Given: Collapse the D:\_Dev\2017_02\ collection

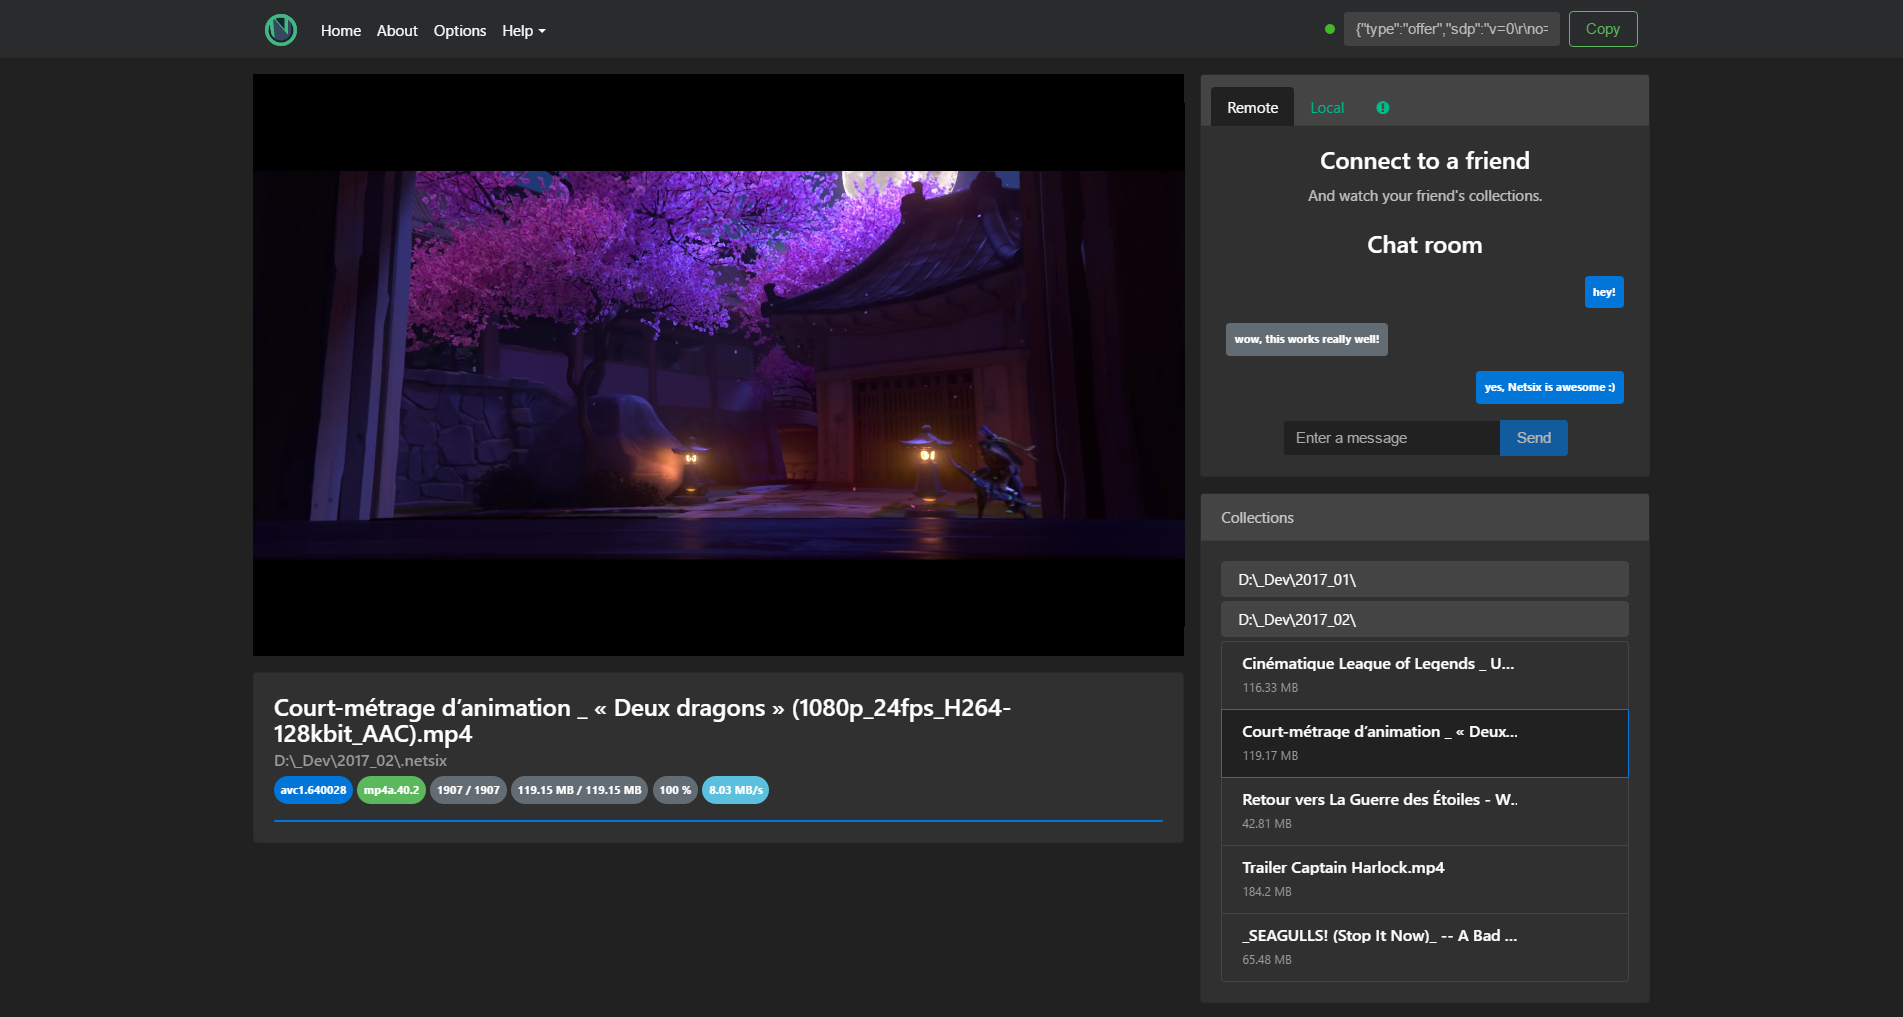Looking at the screenshot, I should tap(1425, 619).
